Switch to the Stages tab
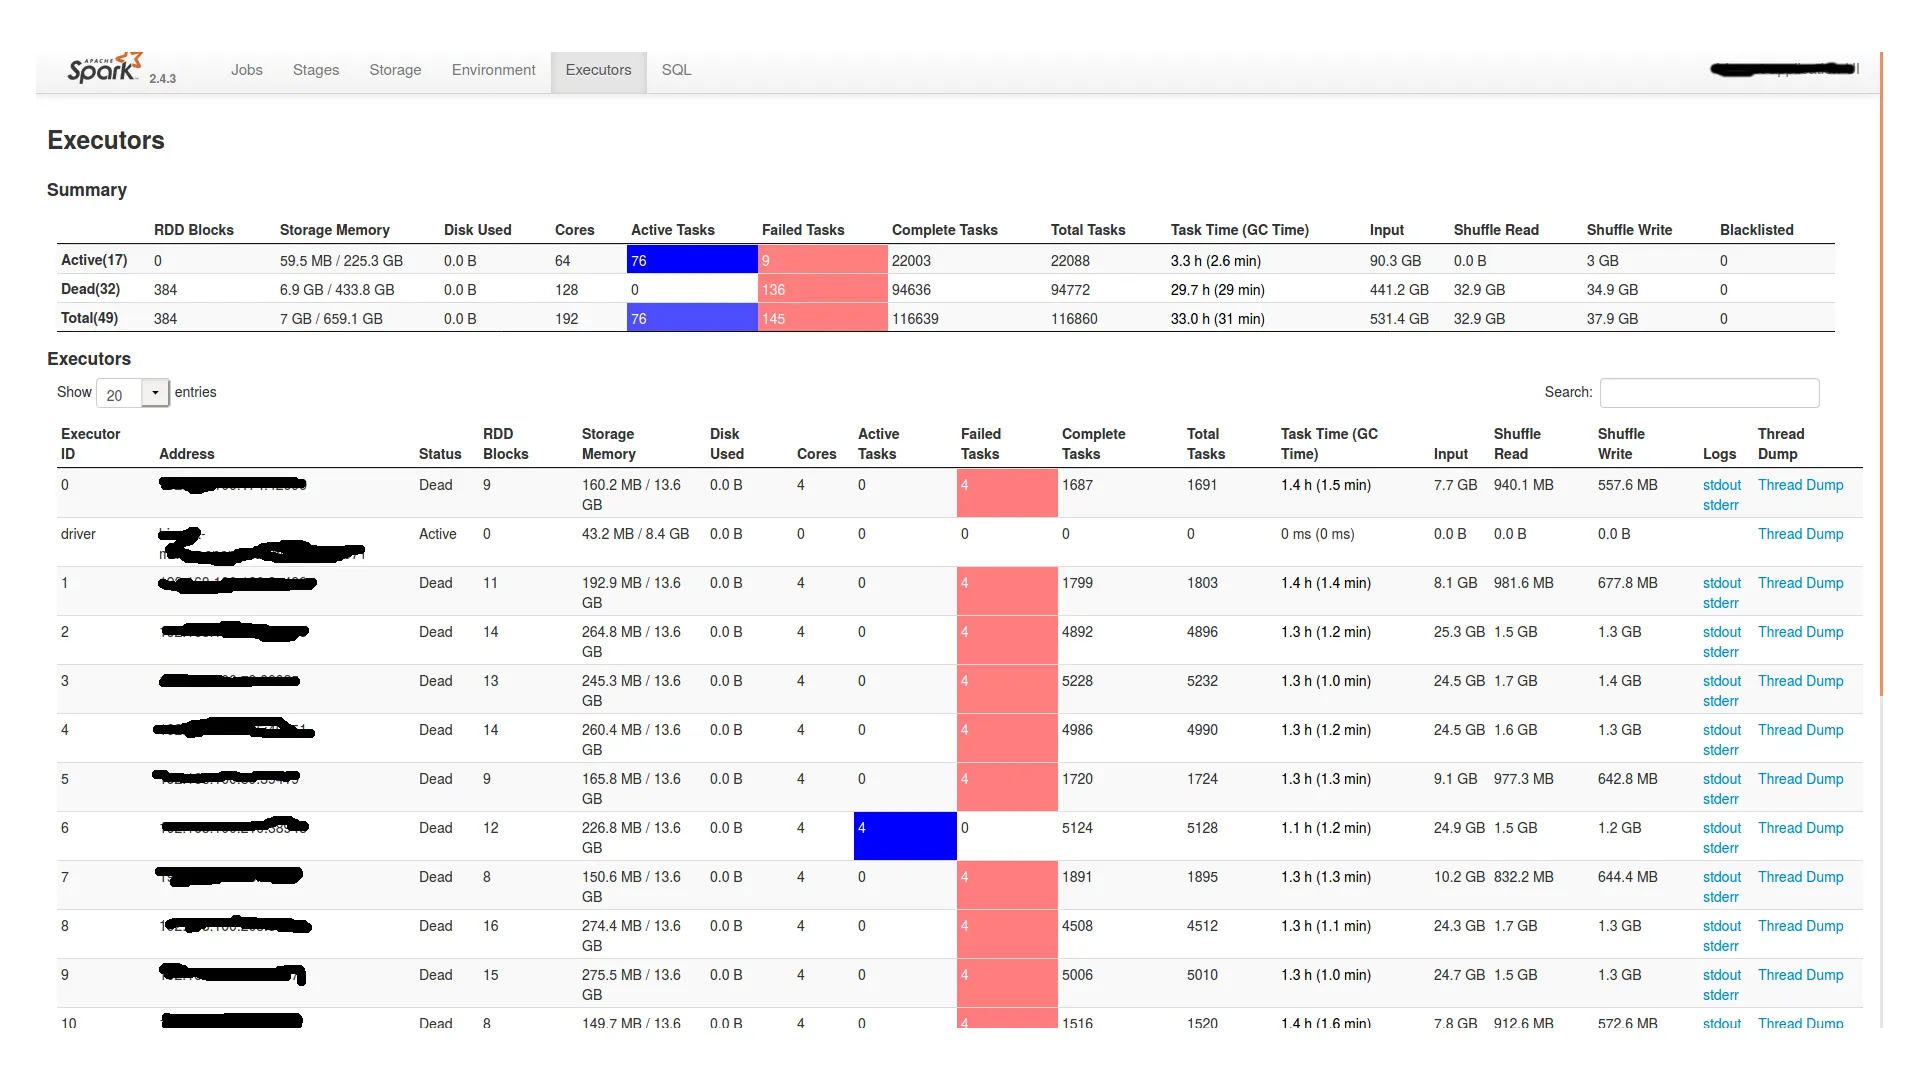This screenshot has width=1920, height=1080. click(x=316, y=70)
